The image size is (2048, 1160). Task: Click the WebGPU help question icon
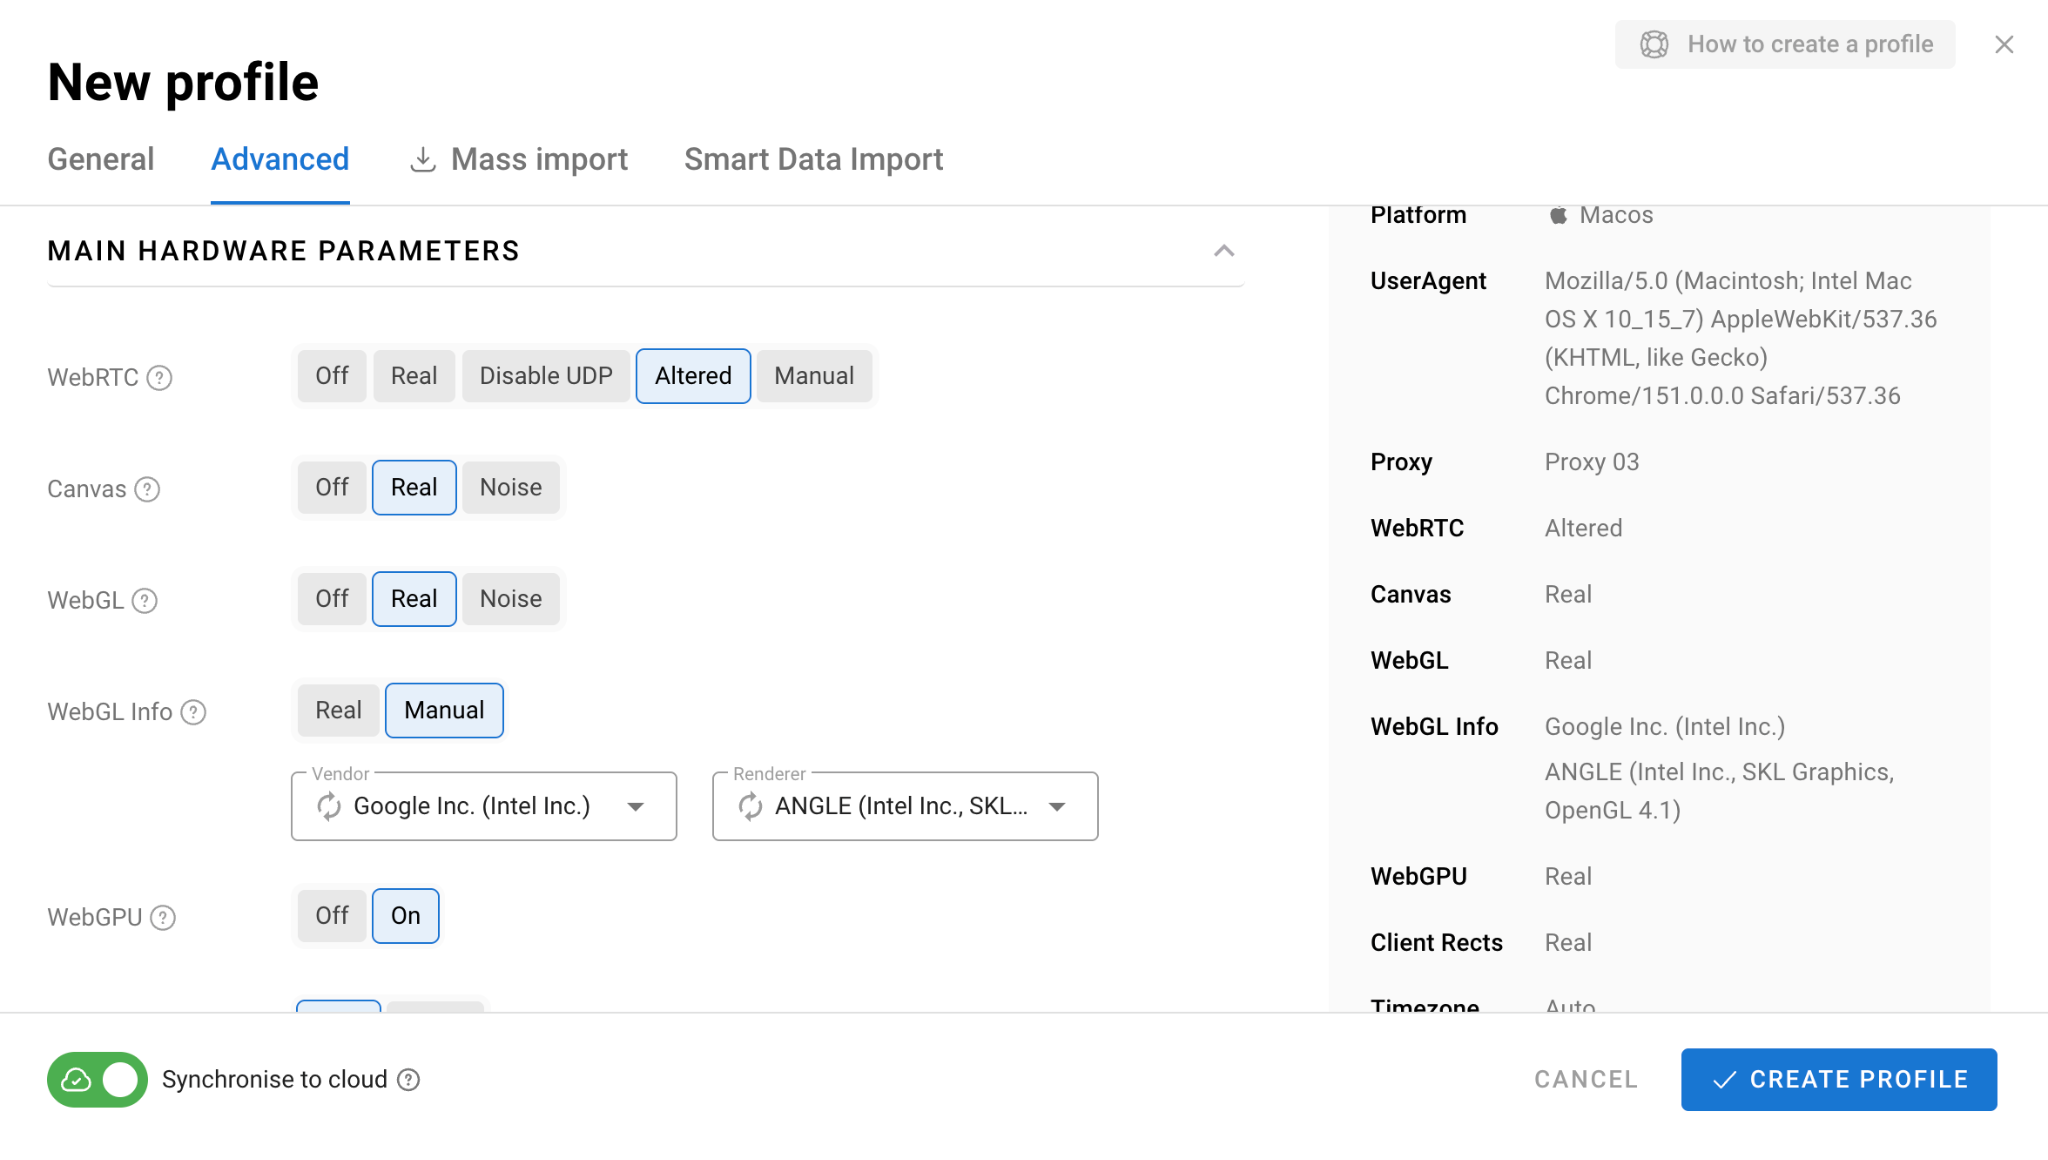[163, 918]
